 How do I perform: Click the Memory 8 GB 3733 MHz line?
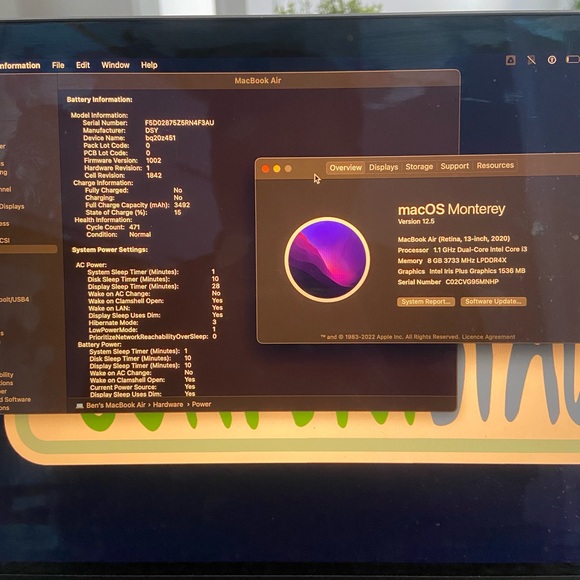pos(452,260)
